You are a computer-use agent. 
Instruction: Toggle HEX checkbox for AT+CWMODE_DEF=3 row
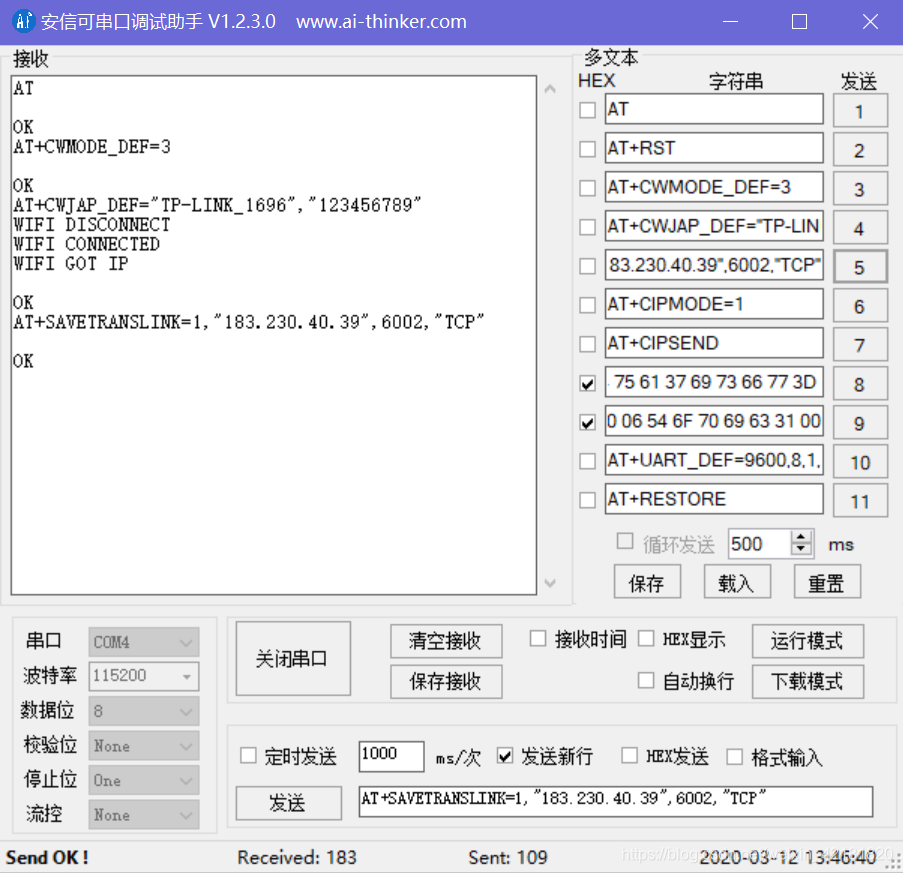pyautogui.click(x=587, y=188)
